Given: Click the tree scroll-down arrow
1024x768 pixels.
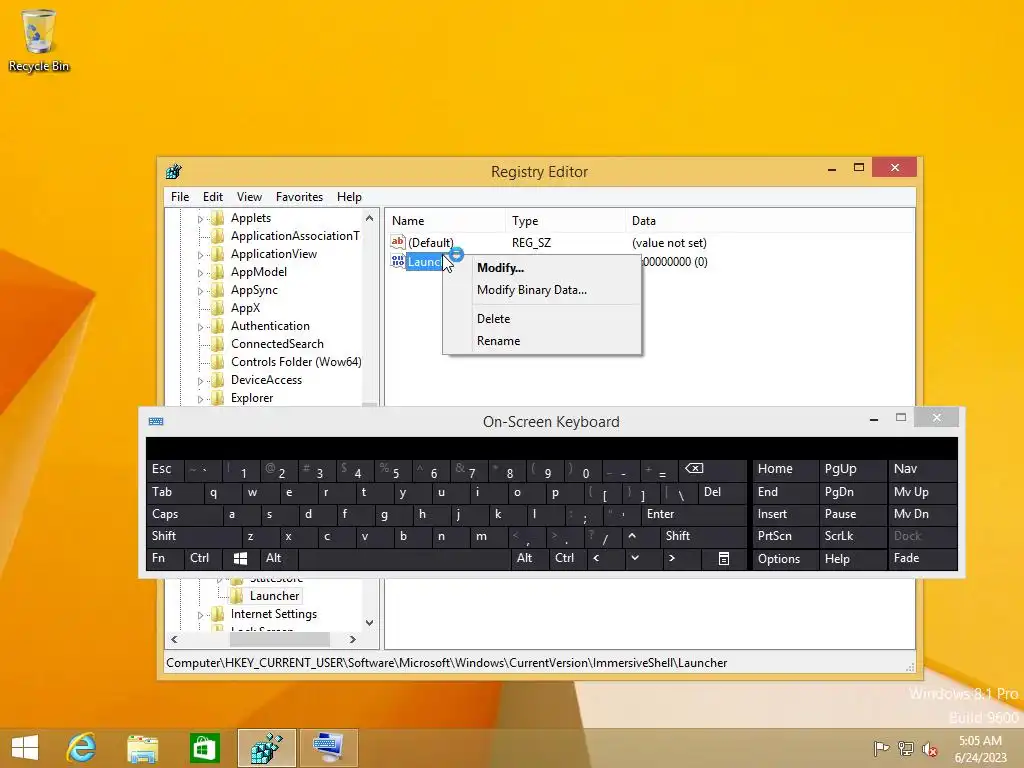Looking at the screenshot, I should 370,622.
